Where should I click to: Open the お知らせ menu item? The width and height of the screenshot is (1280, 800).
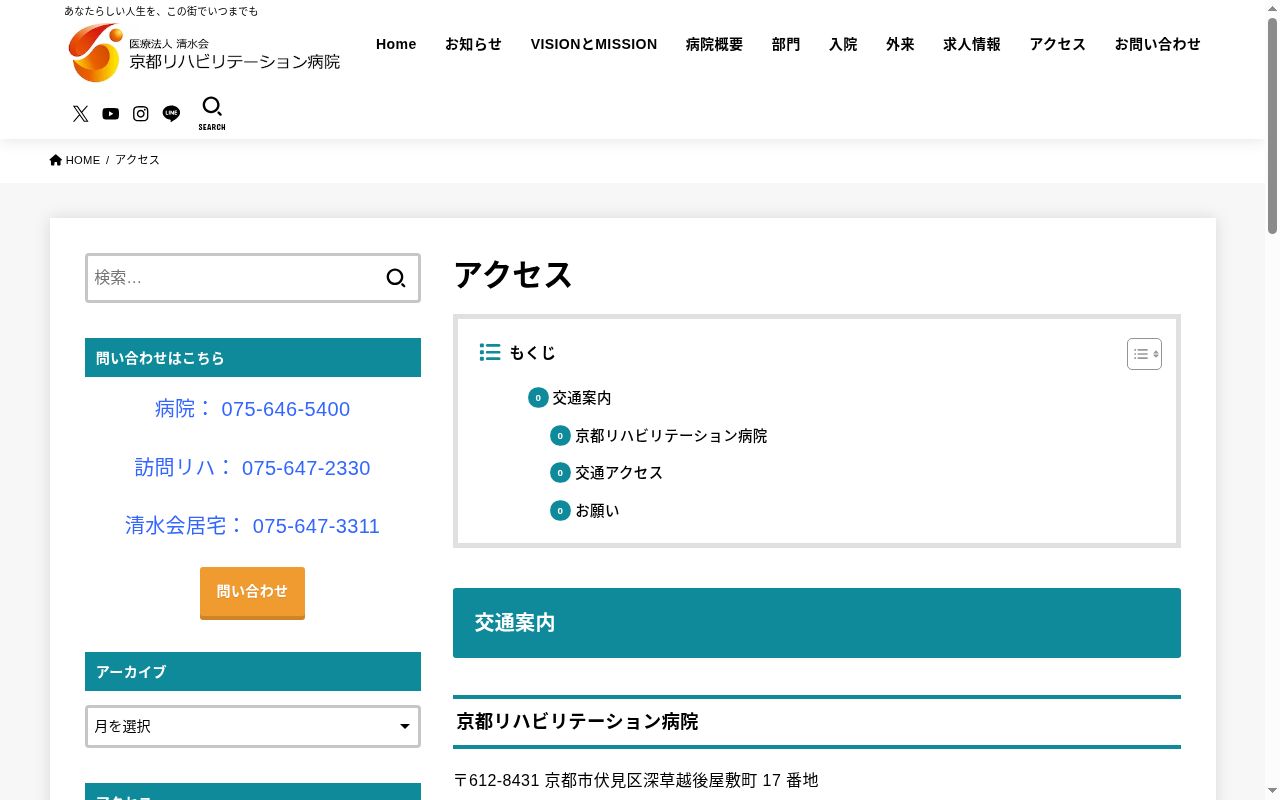473,44
